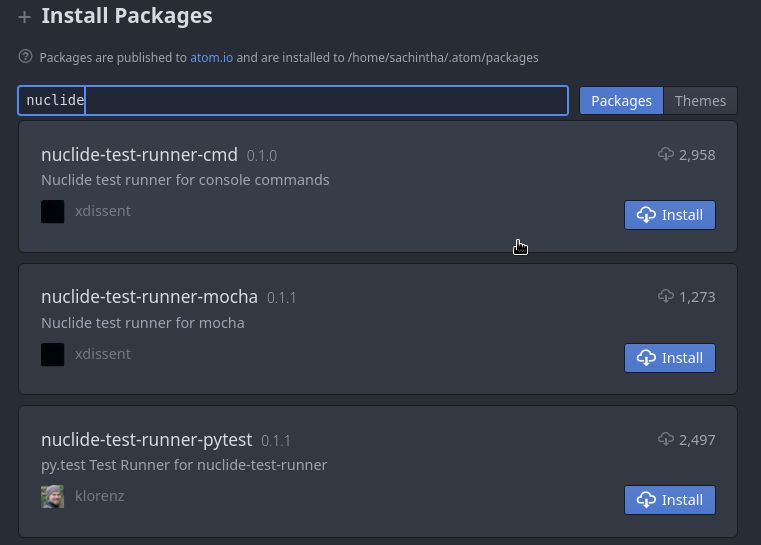Click version 0.1.1 of nuclide-test-runner-mocha
The width and height of the screenshot is (761, 545).
click(x=281, y=297)
